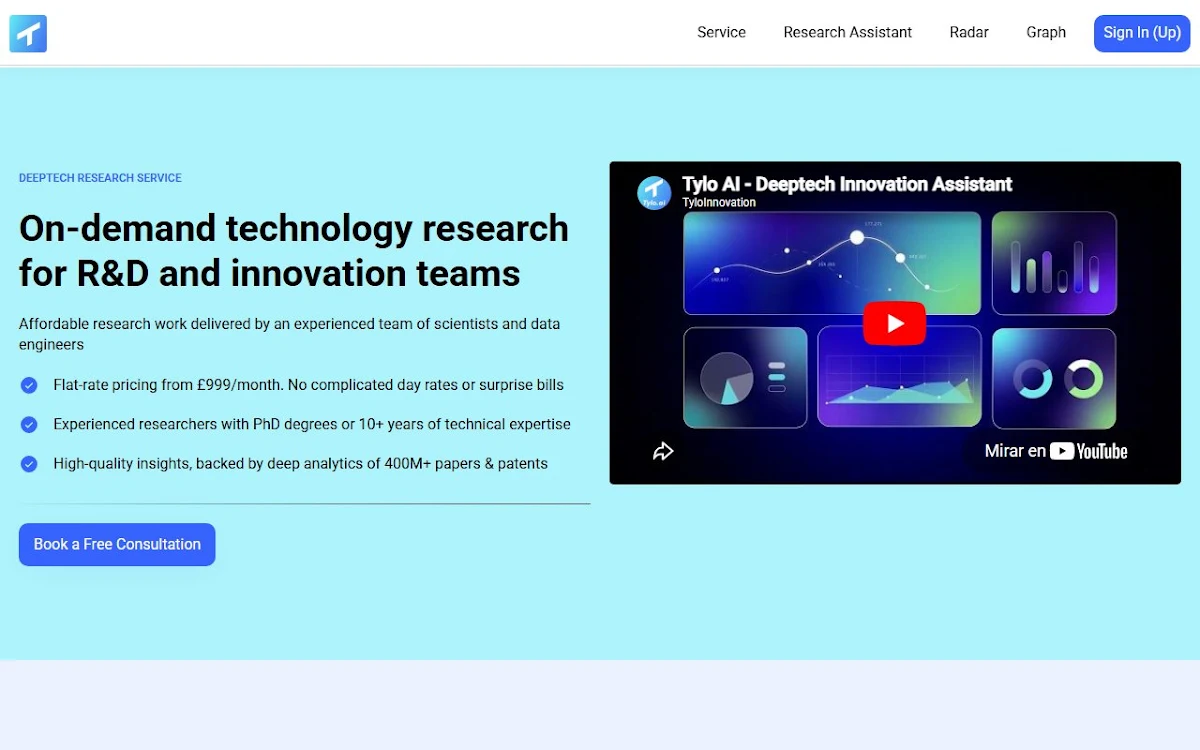Click the DEEPTECH RESEARCH SERVICE label

coord(100,178)
